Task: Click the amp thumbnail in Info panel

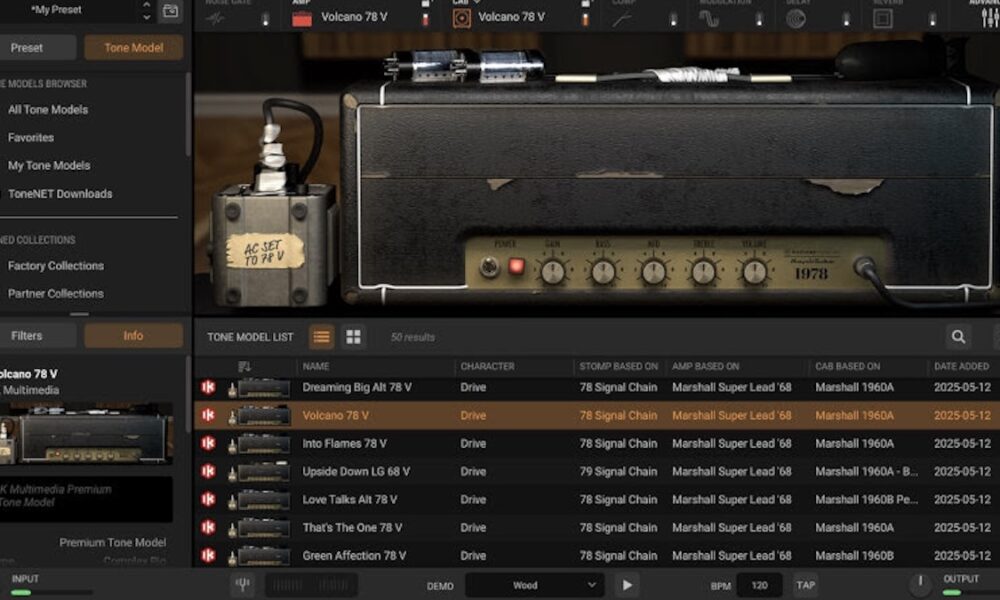Action: pos(86,434)
